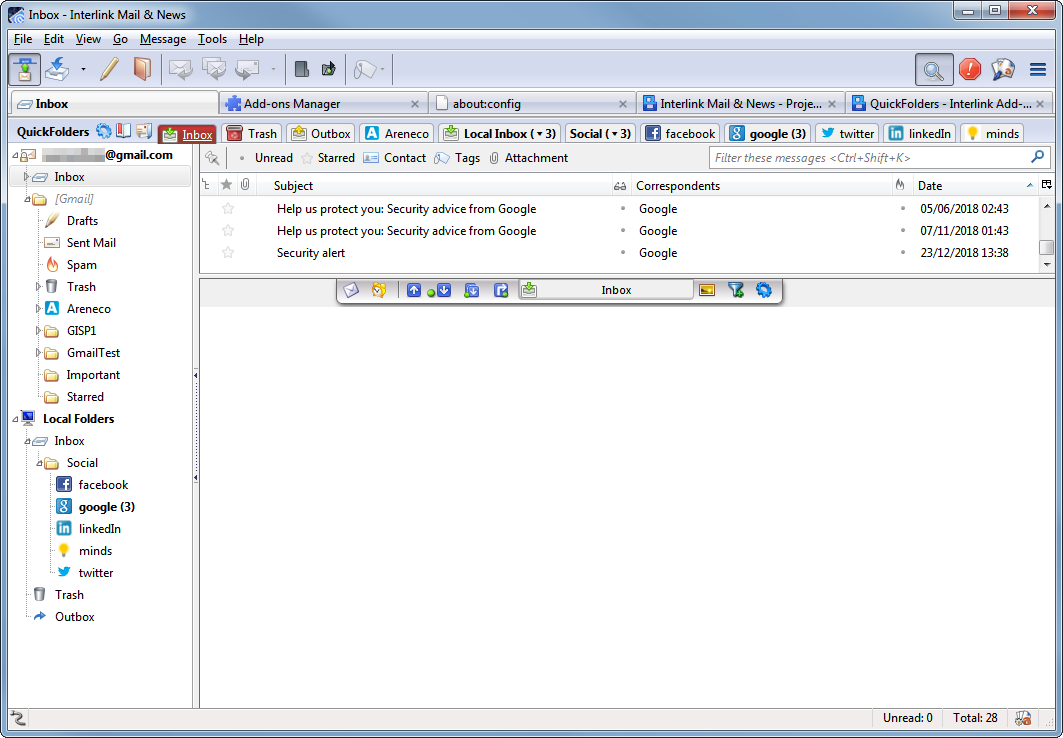This screenshot has height=738, width=1063.
Task: Click the Forward icon in main toolbar
Action: coord(247,69)
